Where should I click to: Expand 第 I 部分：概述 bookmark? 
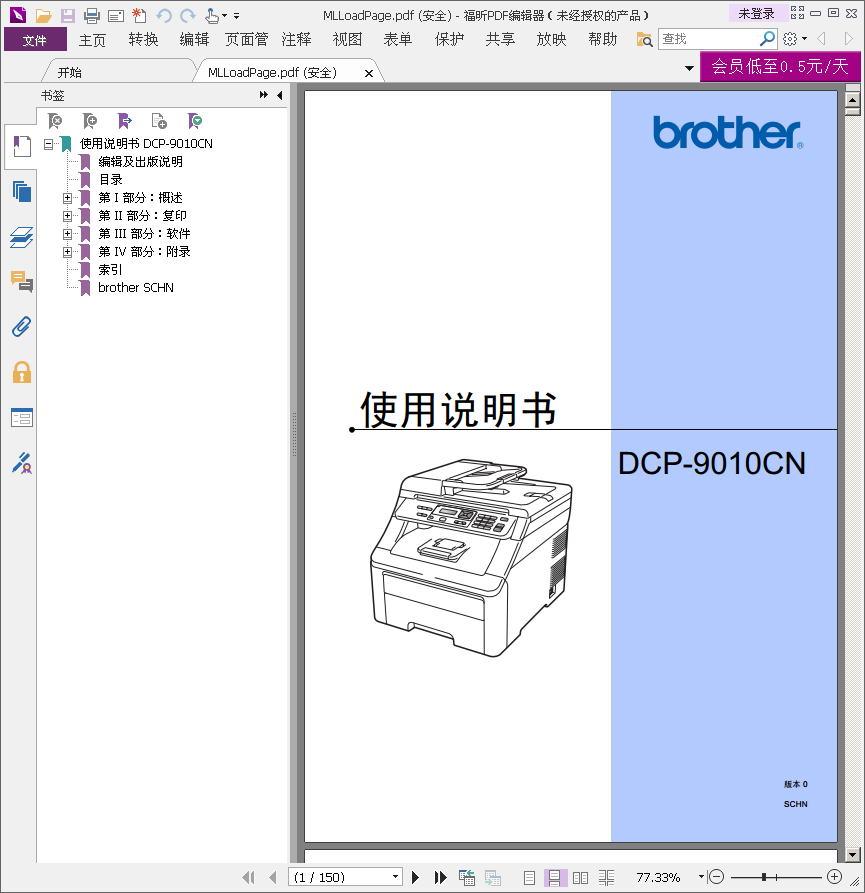tap(67, 198)
